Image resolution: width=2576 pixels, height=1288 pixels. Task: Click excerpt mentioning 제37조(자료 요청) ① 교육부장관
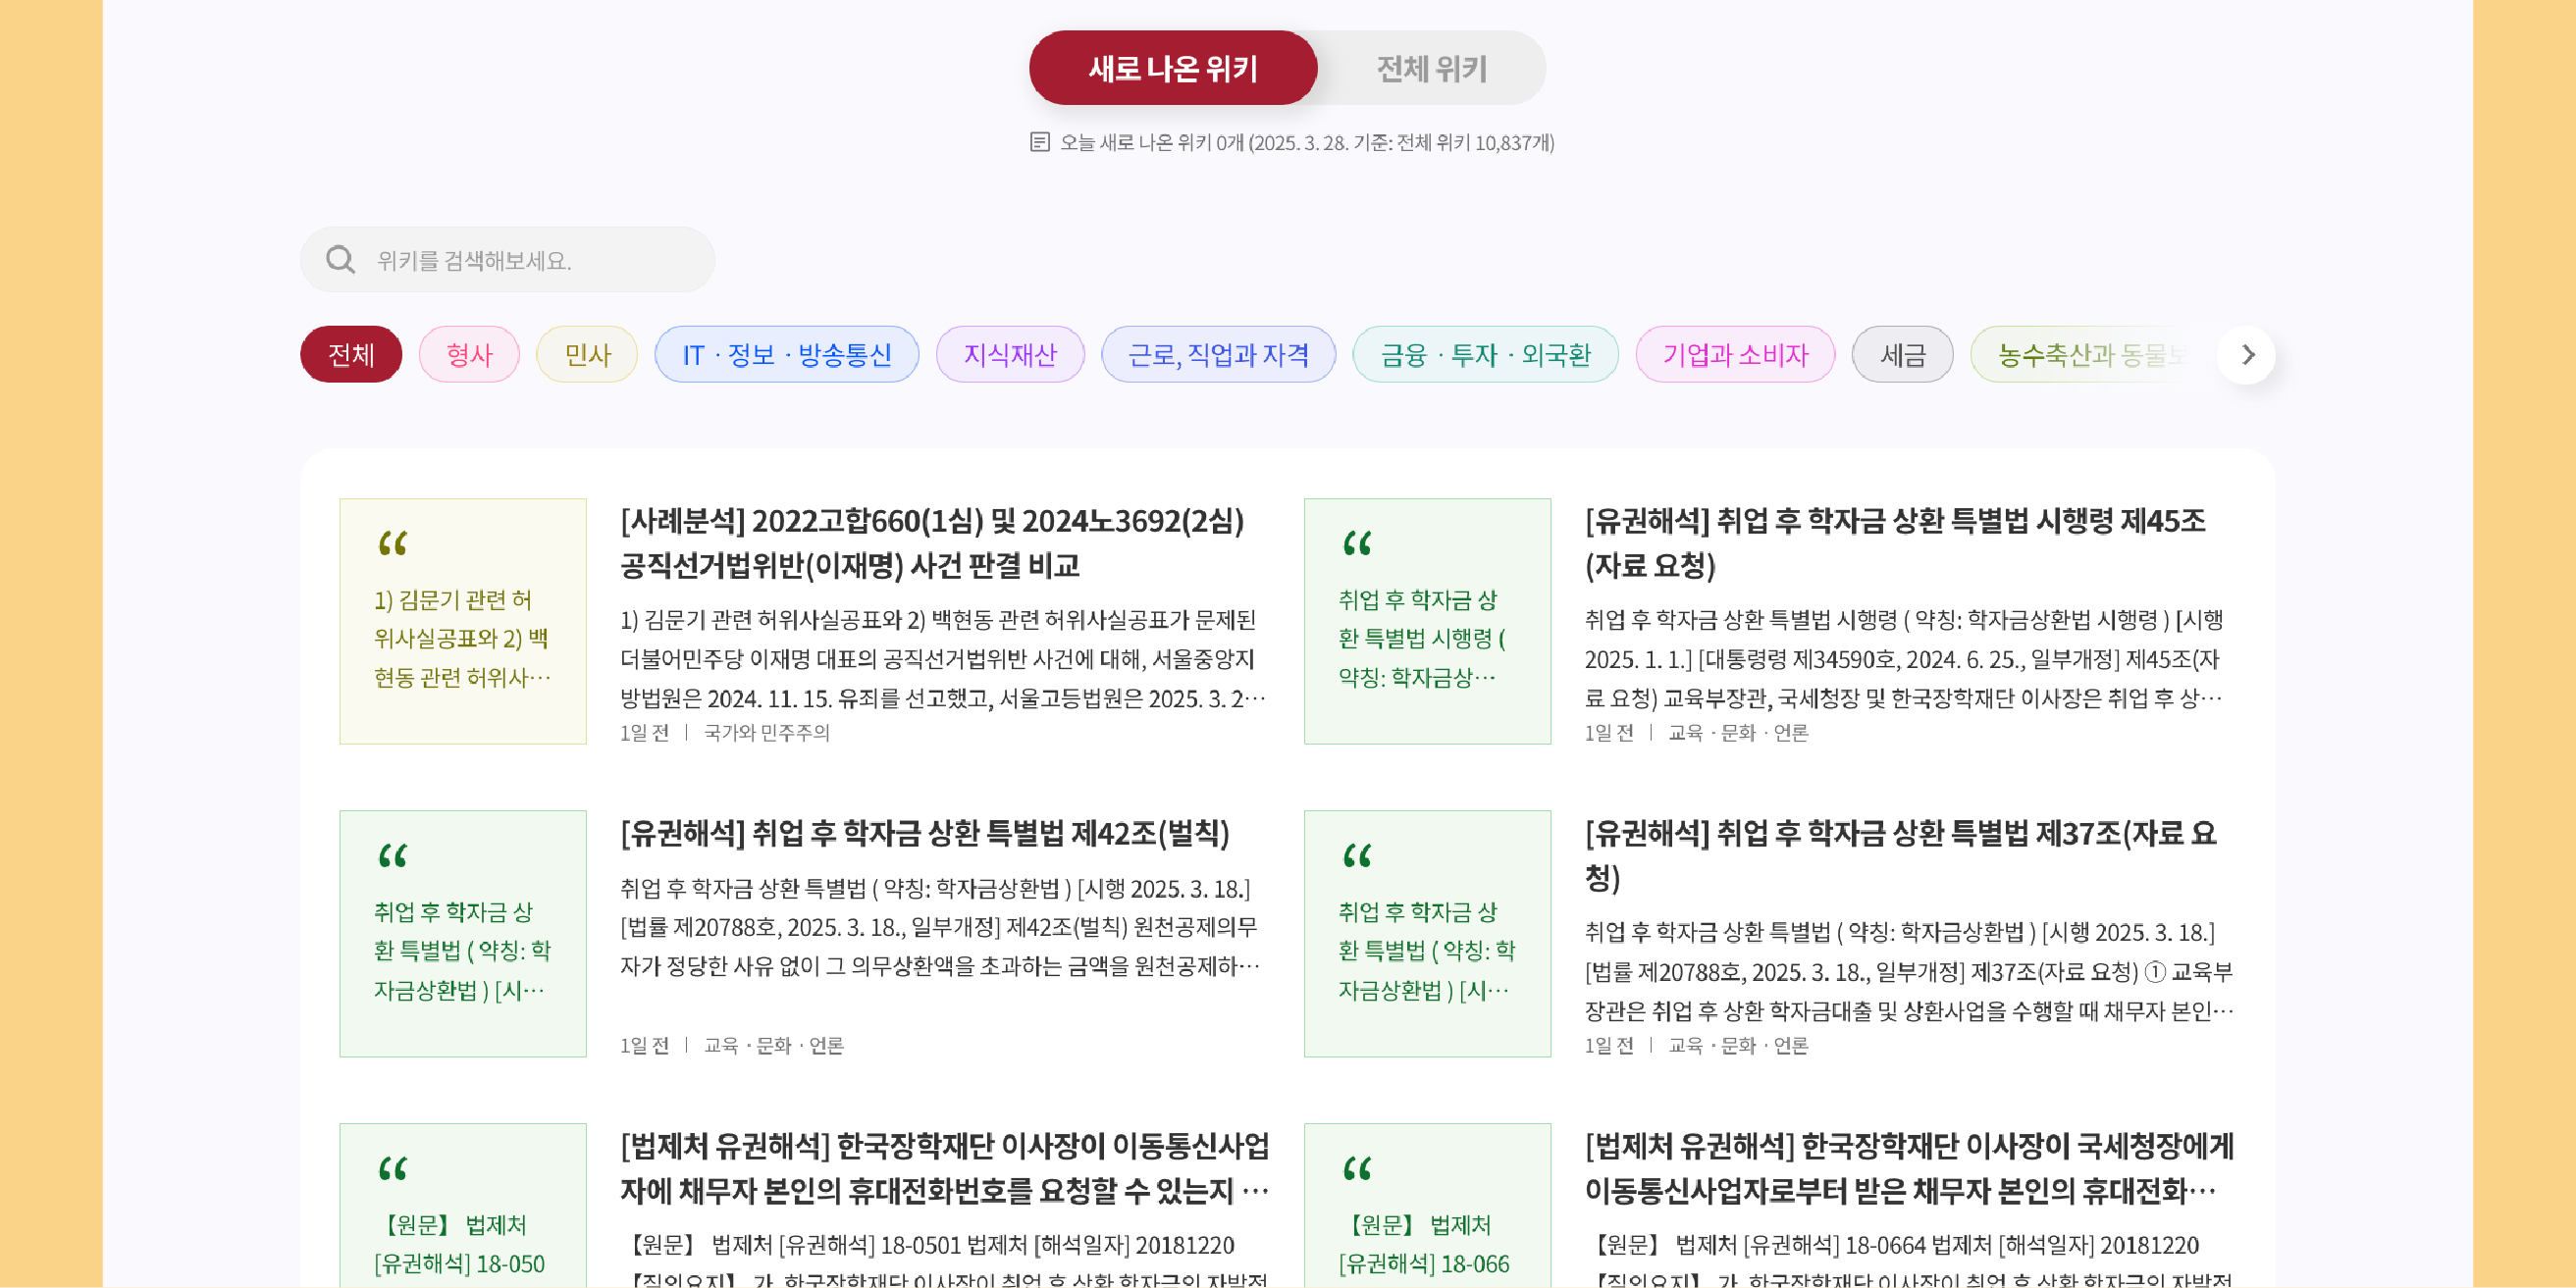coord(1909,971)
